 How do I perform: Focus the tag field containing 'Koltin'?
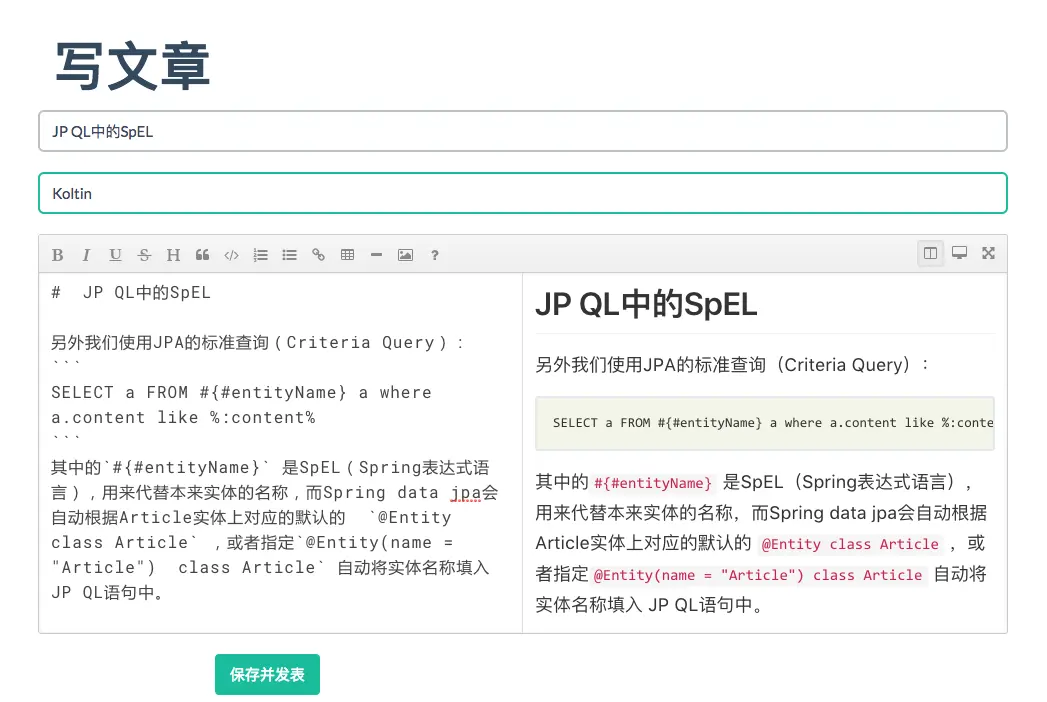coord(523,193)
